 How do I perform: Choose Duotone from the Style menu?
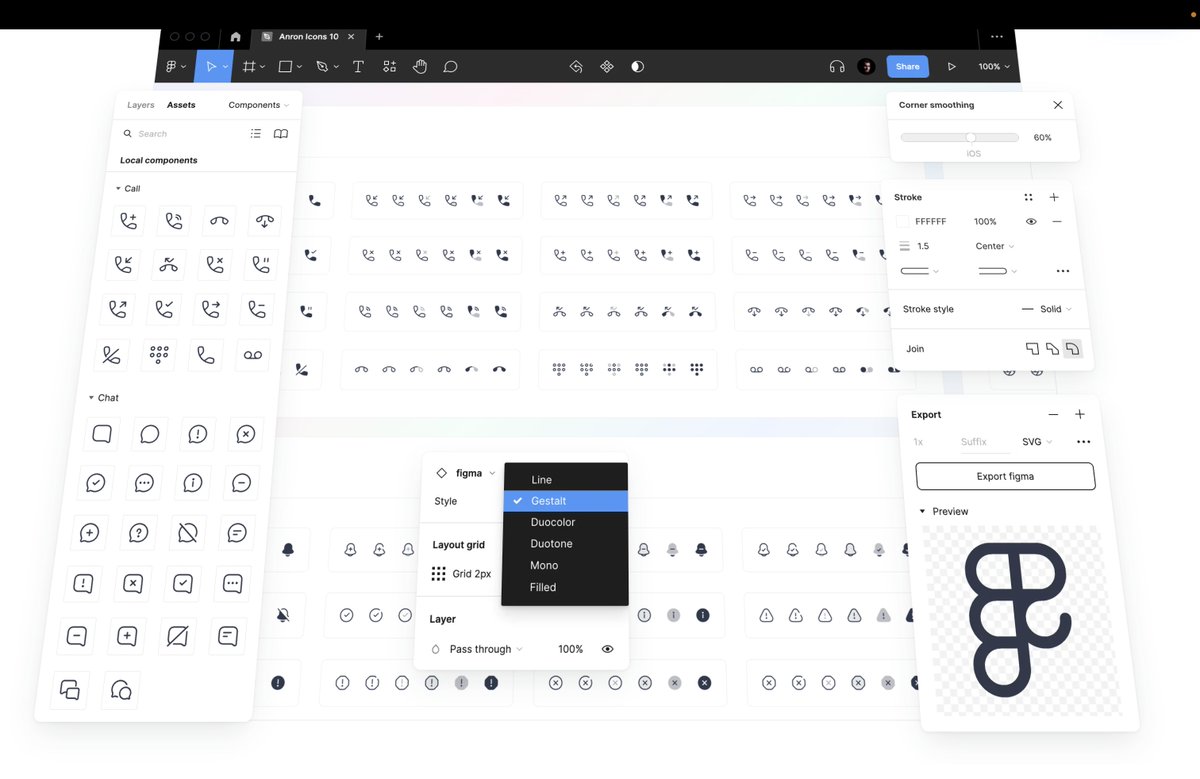tap(565, 544)
